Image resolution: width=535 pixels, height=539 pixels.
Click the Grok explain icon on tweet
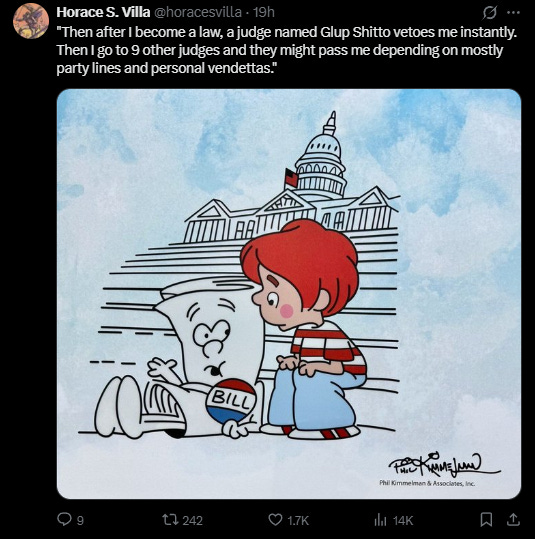pyautogui.click(x=489, y=13)
